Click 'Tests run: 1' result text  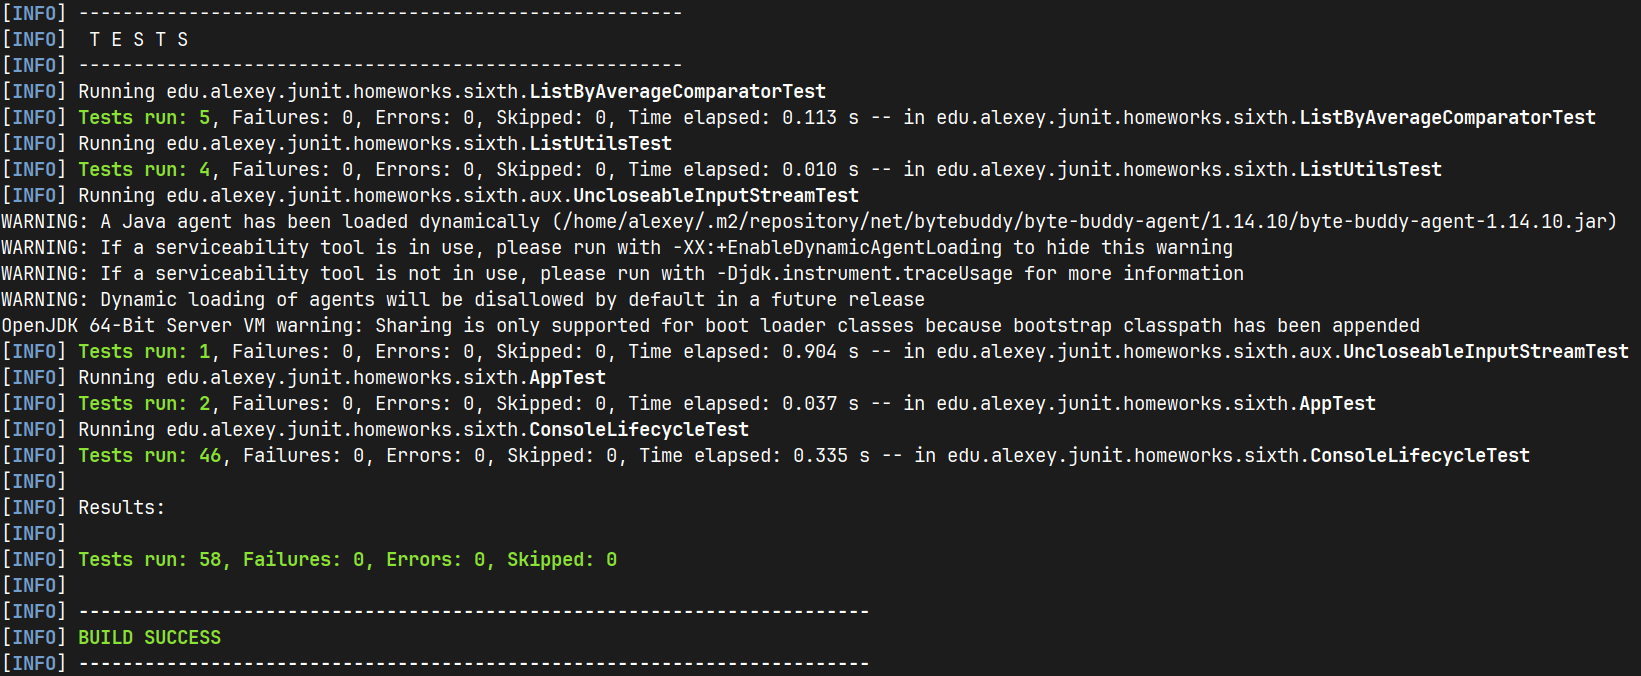pyautogui.click(x=144, y=352)
